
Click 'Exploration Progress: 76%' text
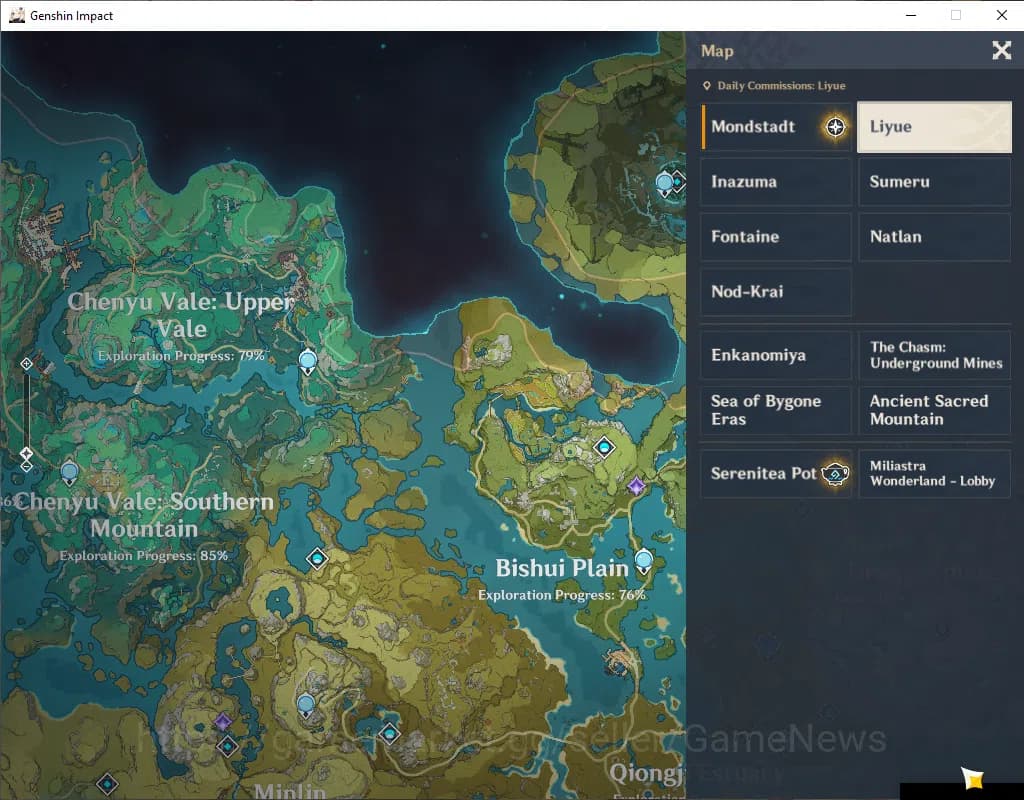coord(562,595)
